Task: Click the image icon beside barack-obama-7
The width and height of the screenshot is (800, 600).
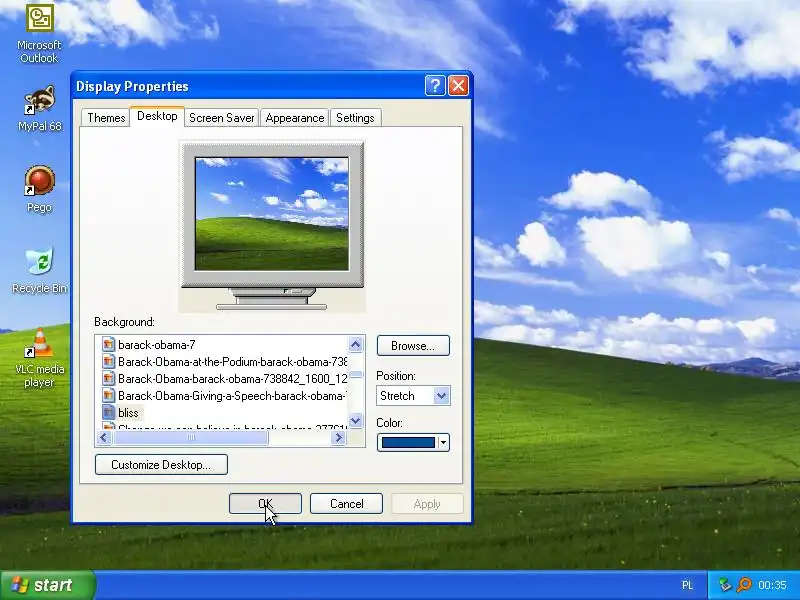Action: [108, 344]
